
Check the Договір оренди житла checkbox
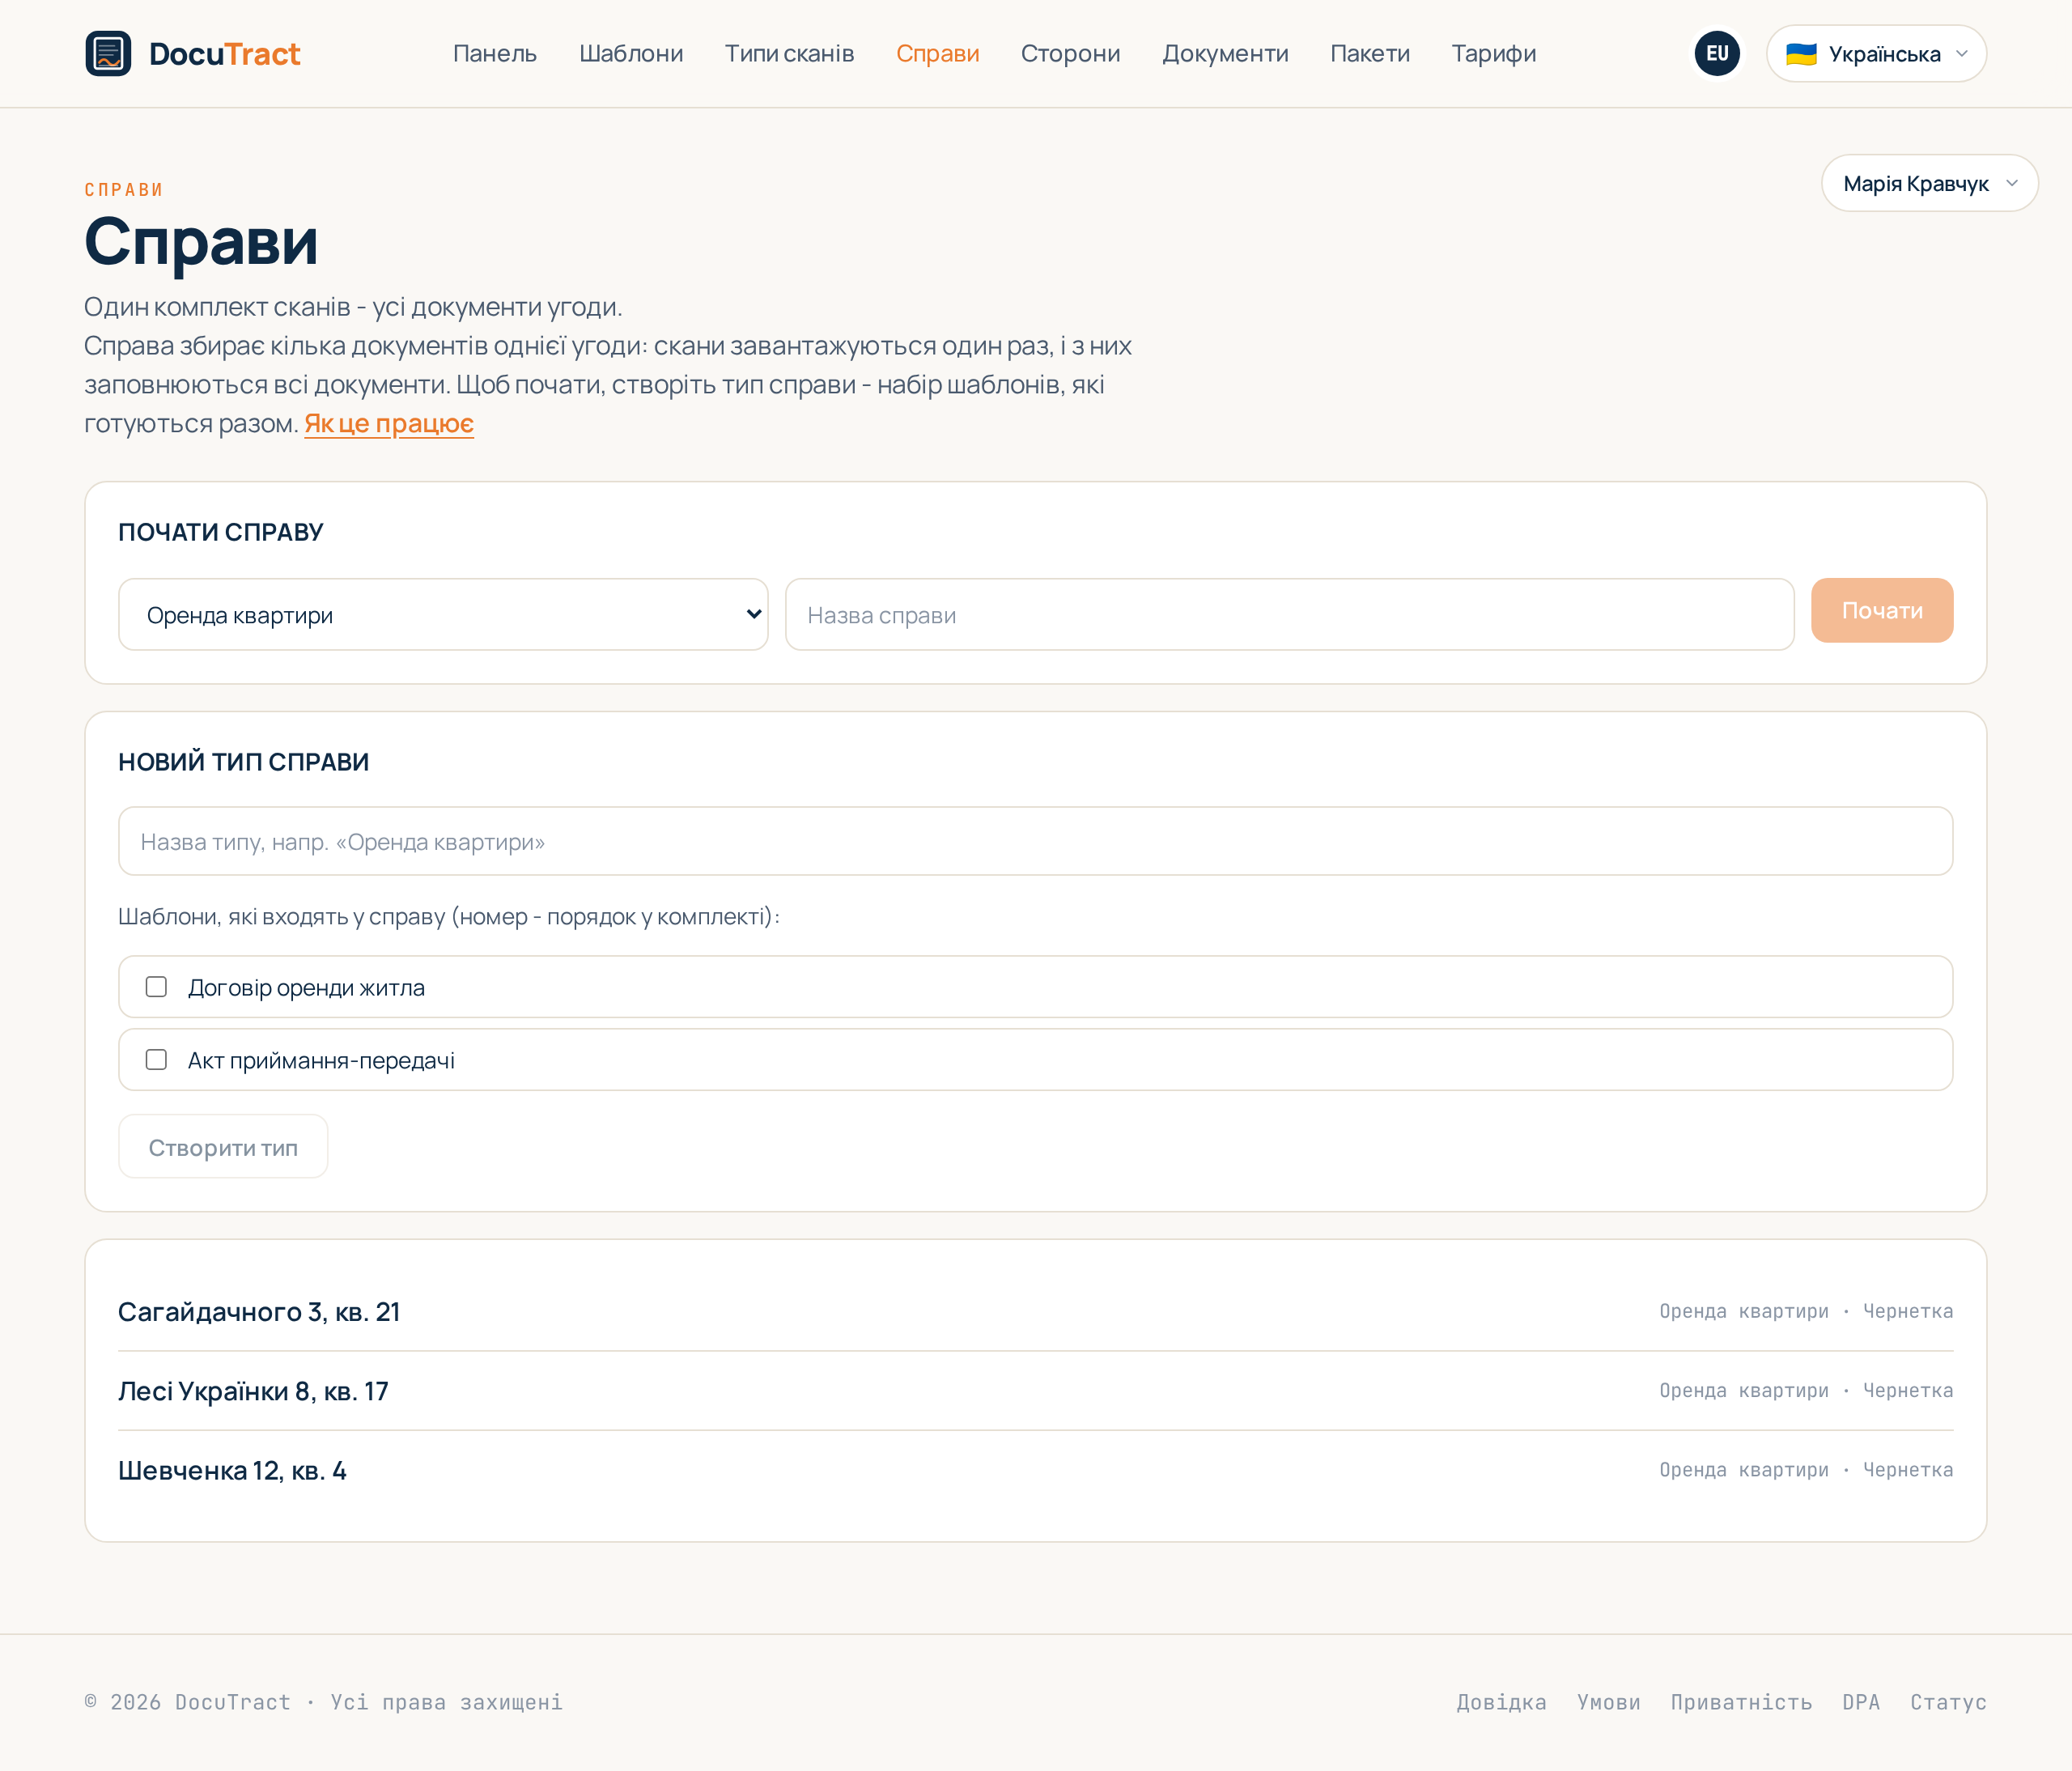[x=156, y=987]
